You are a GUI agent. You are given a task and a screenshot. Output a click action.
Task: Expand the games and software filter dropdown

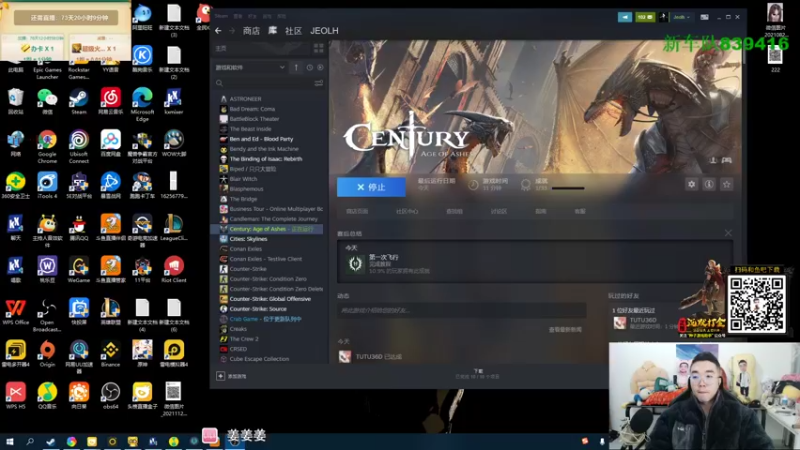click(250, 67)
